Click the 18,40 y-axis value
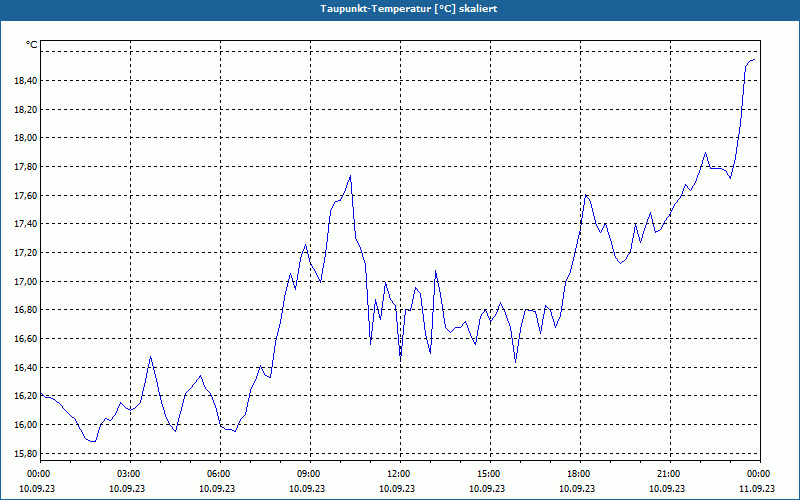The width and height of the screenshot is (800, 500). [x=28, y=81]
